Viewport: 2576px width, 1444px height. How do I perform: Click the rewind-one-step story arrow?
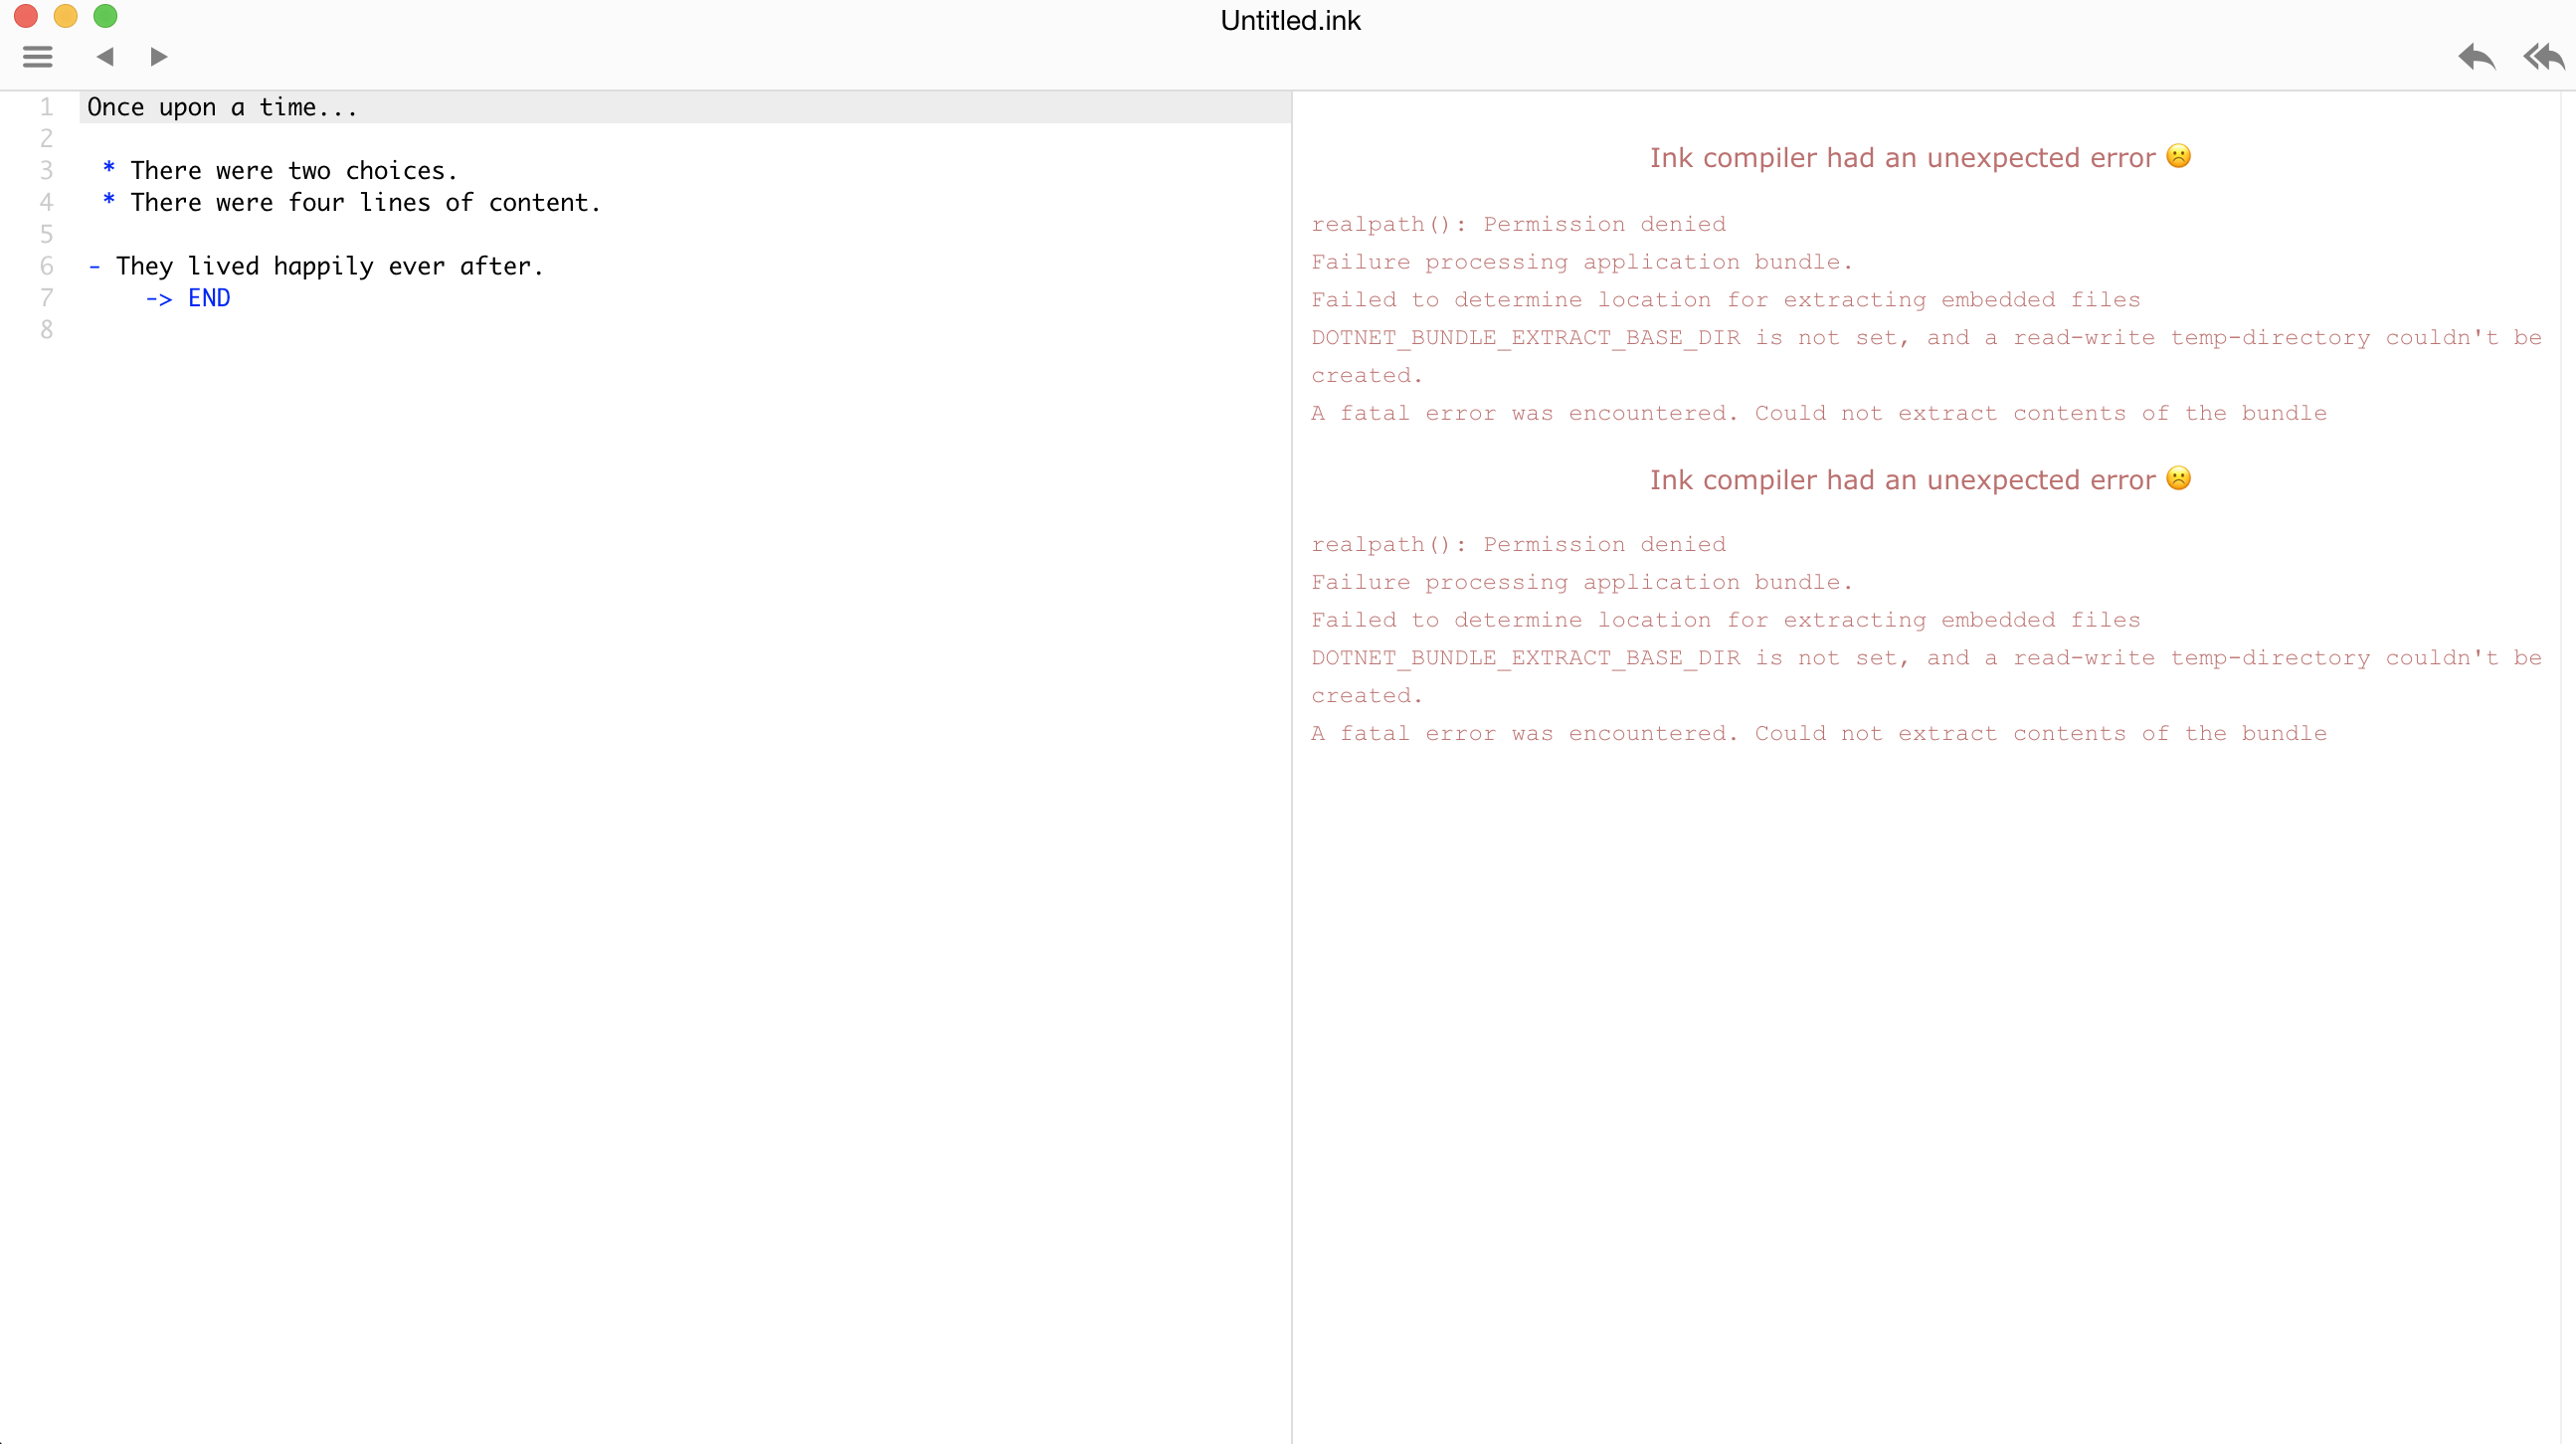point(2476,57)
